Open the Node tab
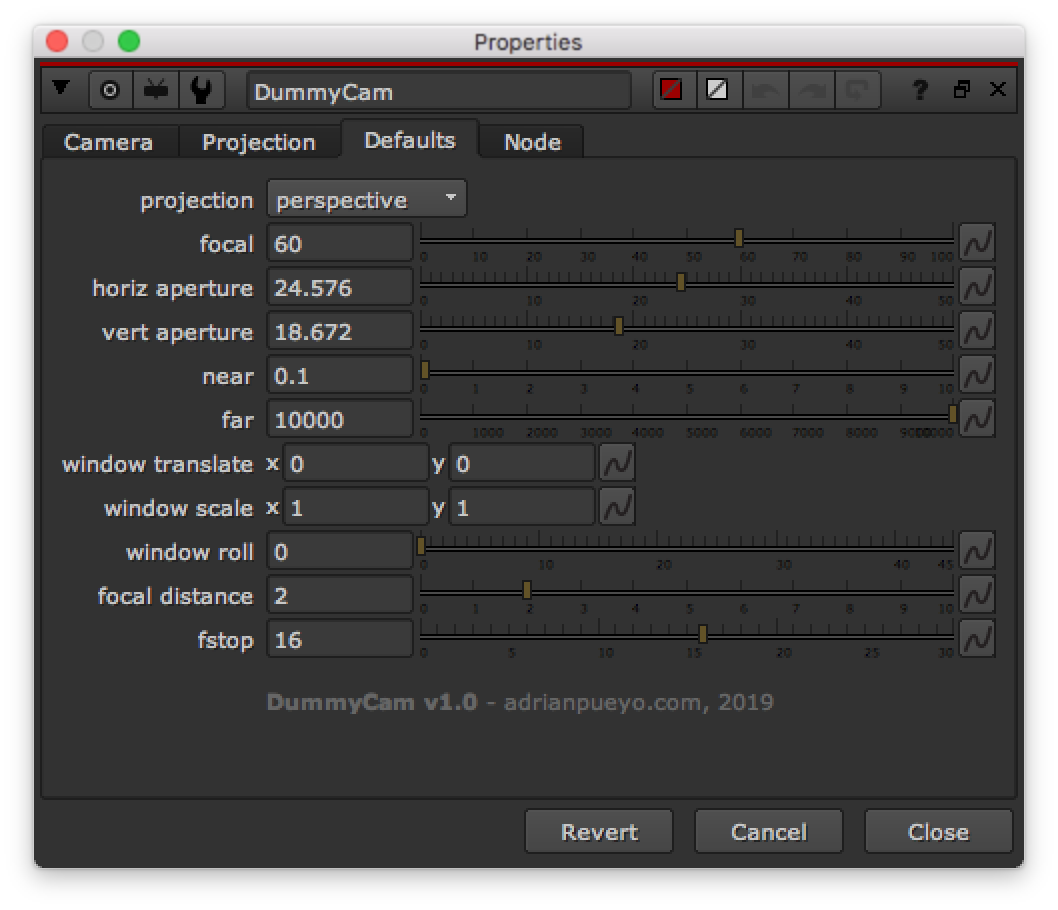The height and width of the screenshot is (910, 1058). coord(532,142)
